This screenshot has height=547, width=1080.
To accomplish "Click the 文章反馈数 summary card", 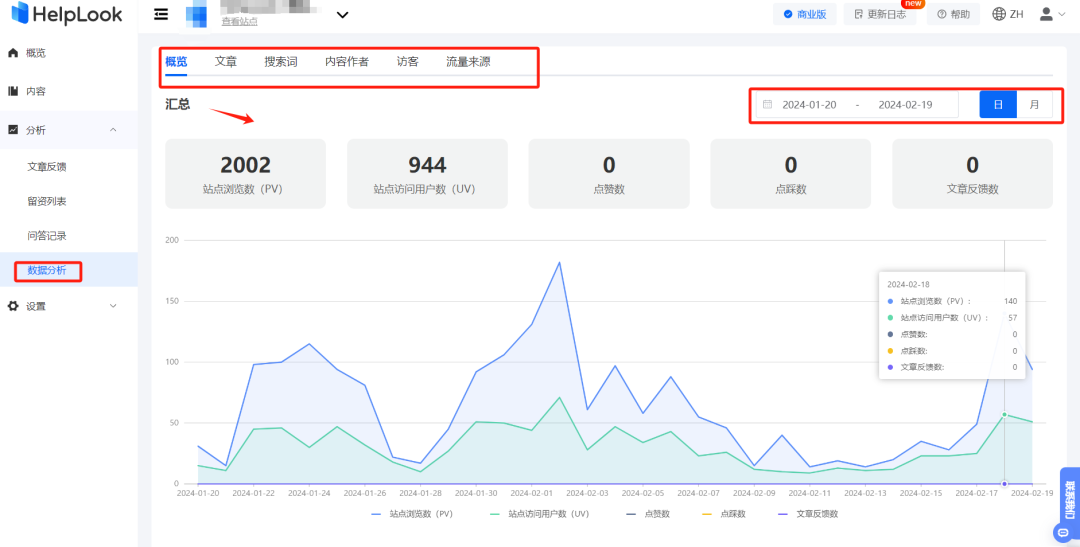I will tap(973, 174).
